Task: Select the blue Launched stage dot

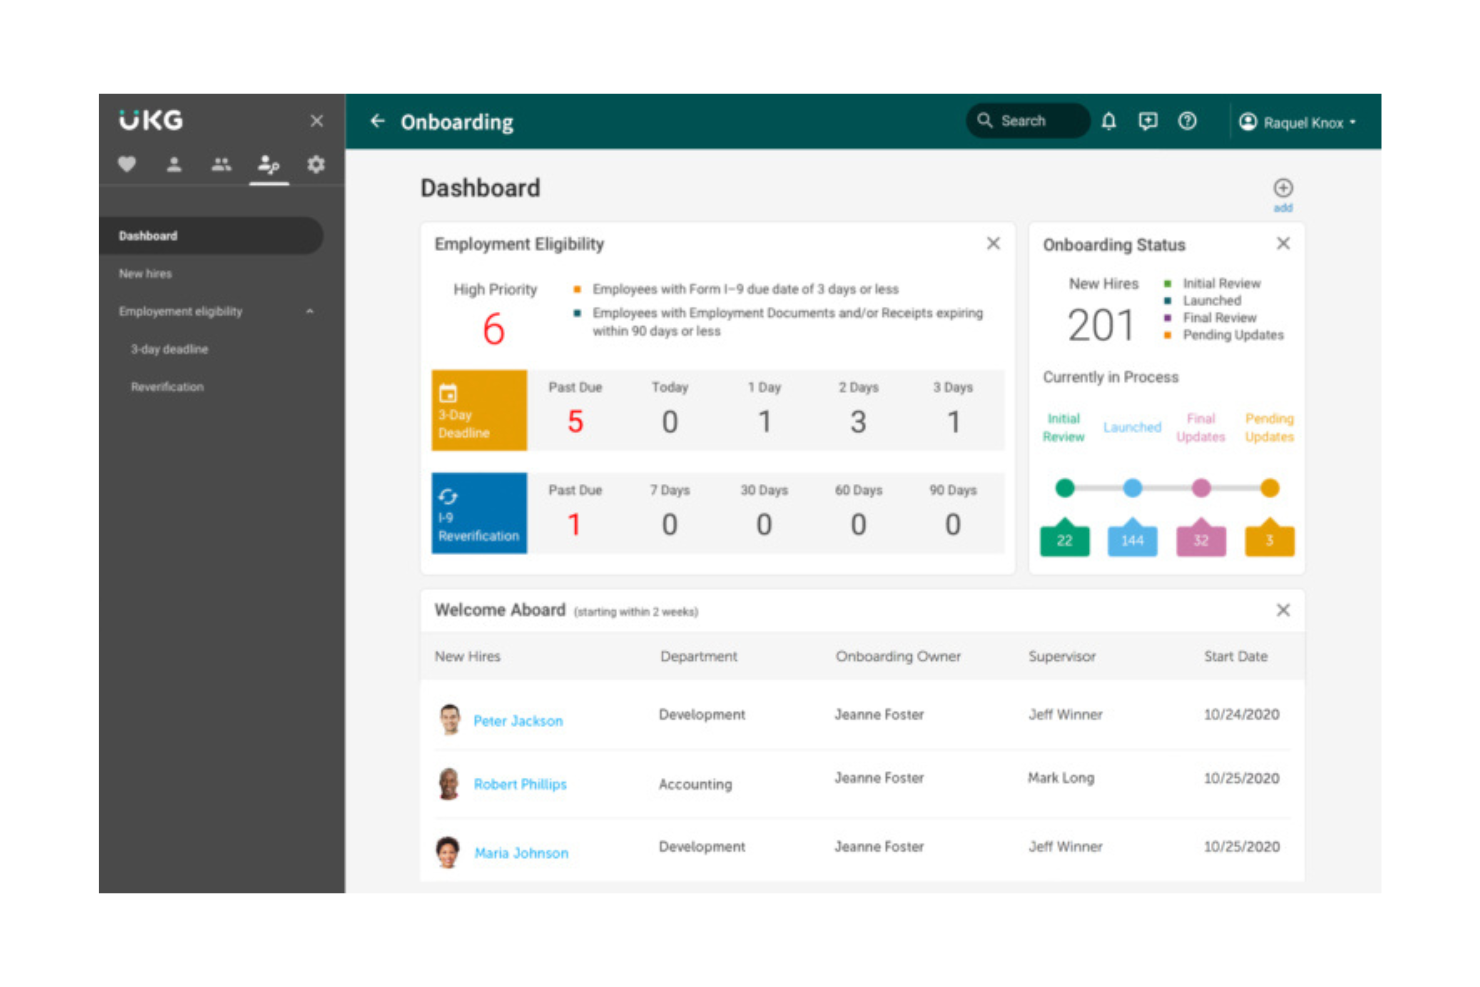Action: pyautogui.click(x=1132, y=488)
